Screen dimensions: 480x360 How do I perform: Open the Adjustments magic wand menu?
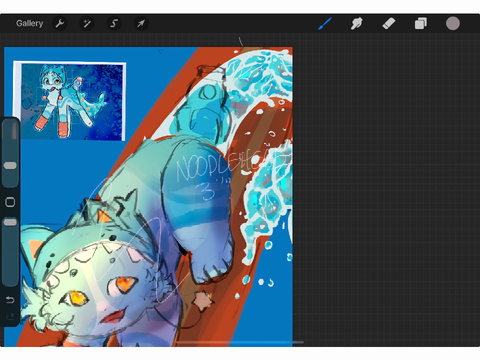tap(87, 23)
